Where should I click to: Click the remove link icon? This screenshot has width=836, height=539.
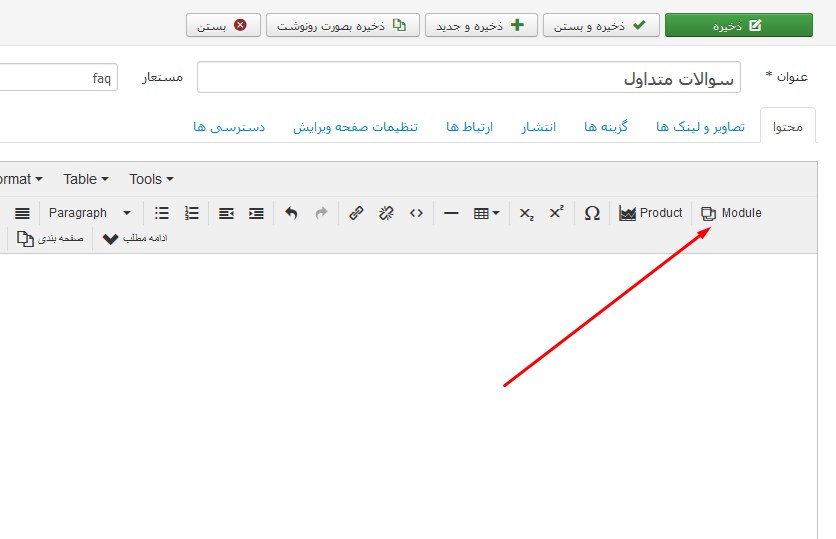pos(386,213)
